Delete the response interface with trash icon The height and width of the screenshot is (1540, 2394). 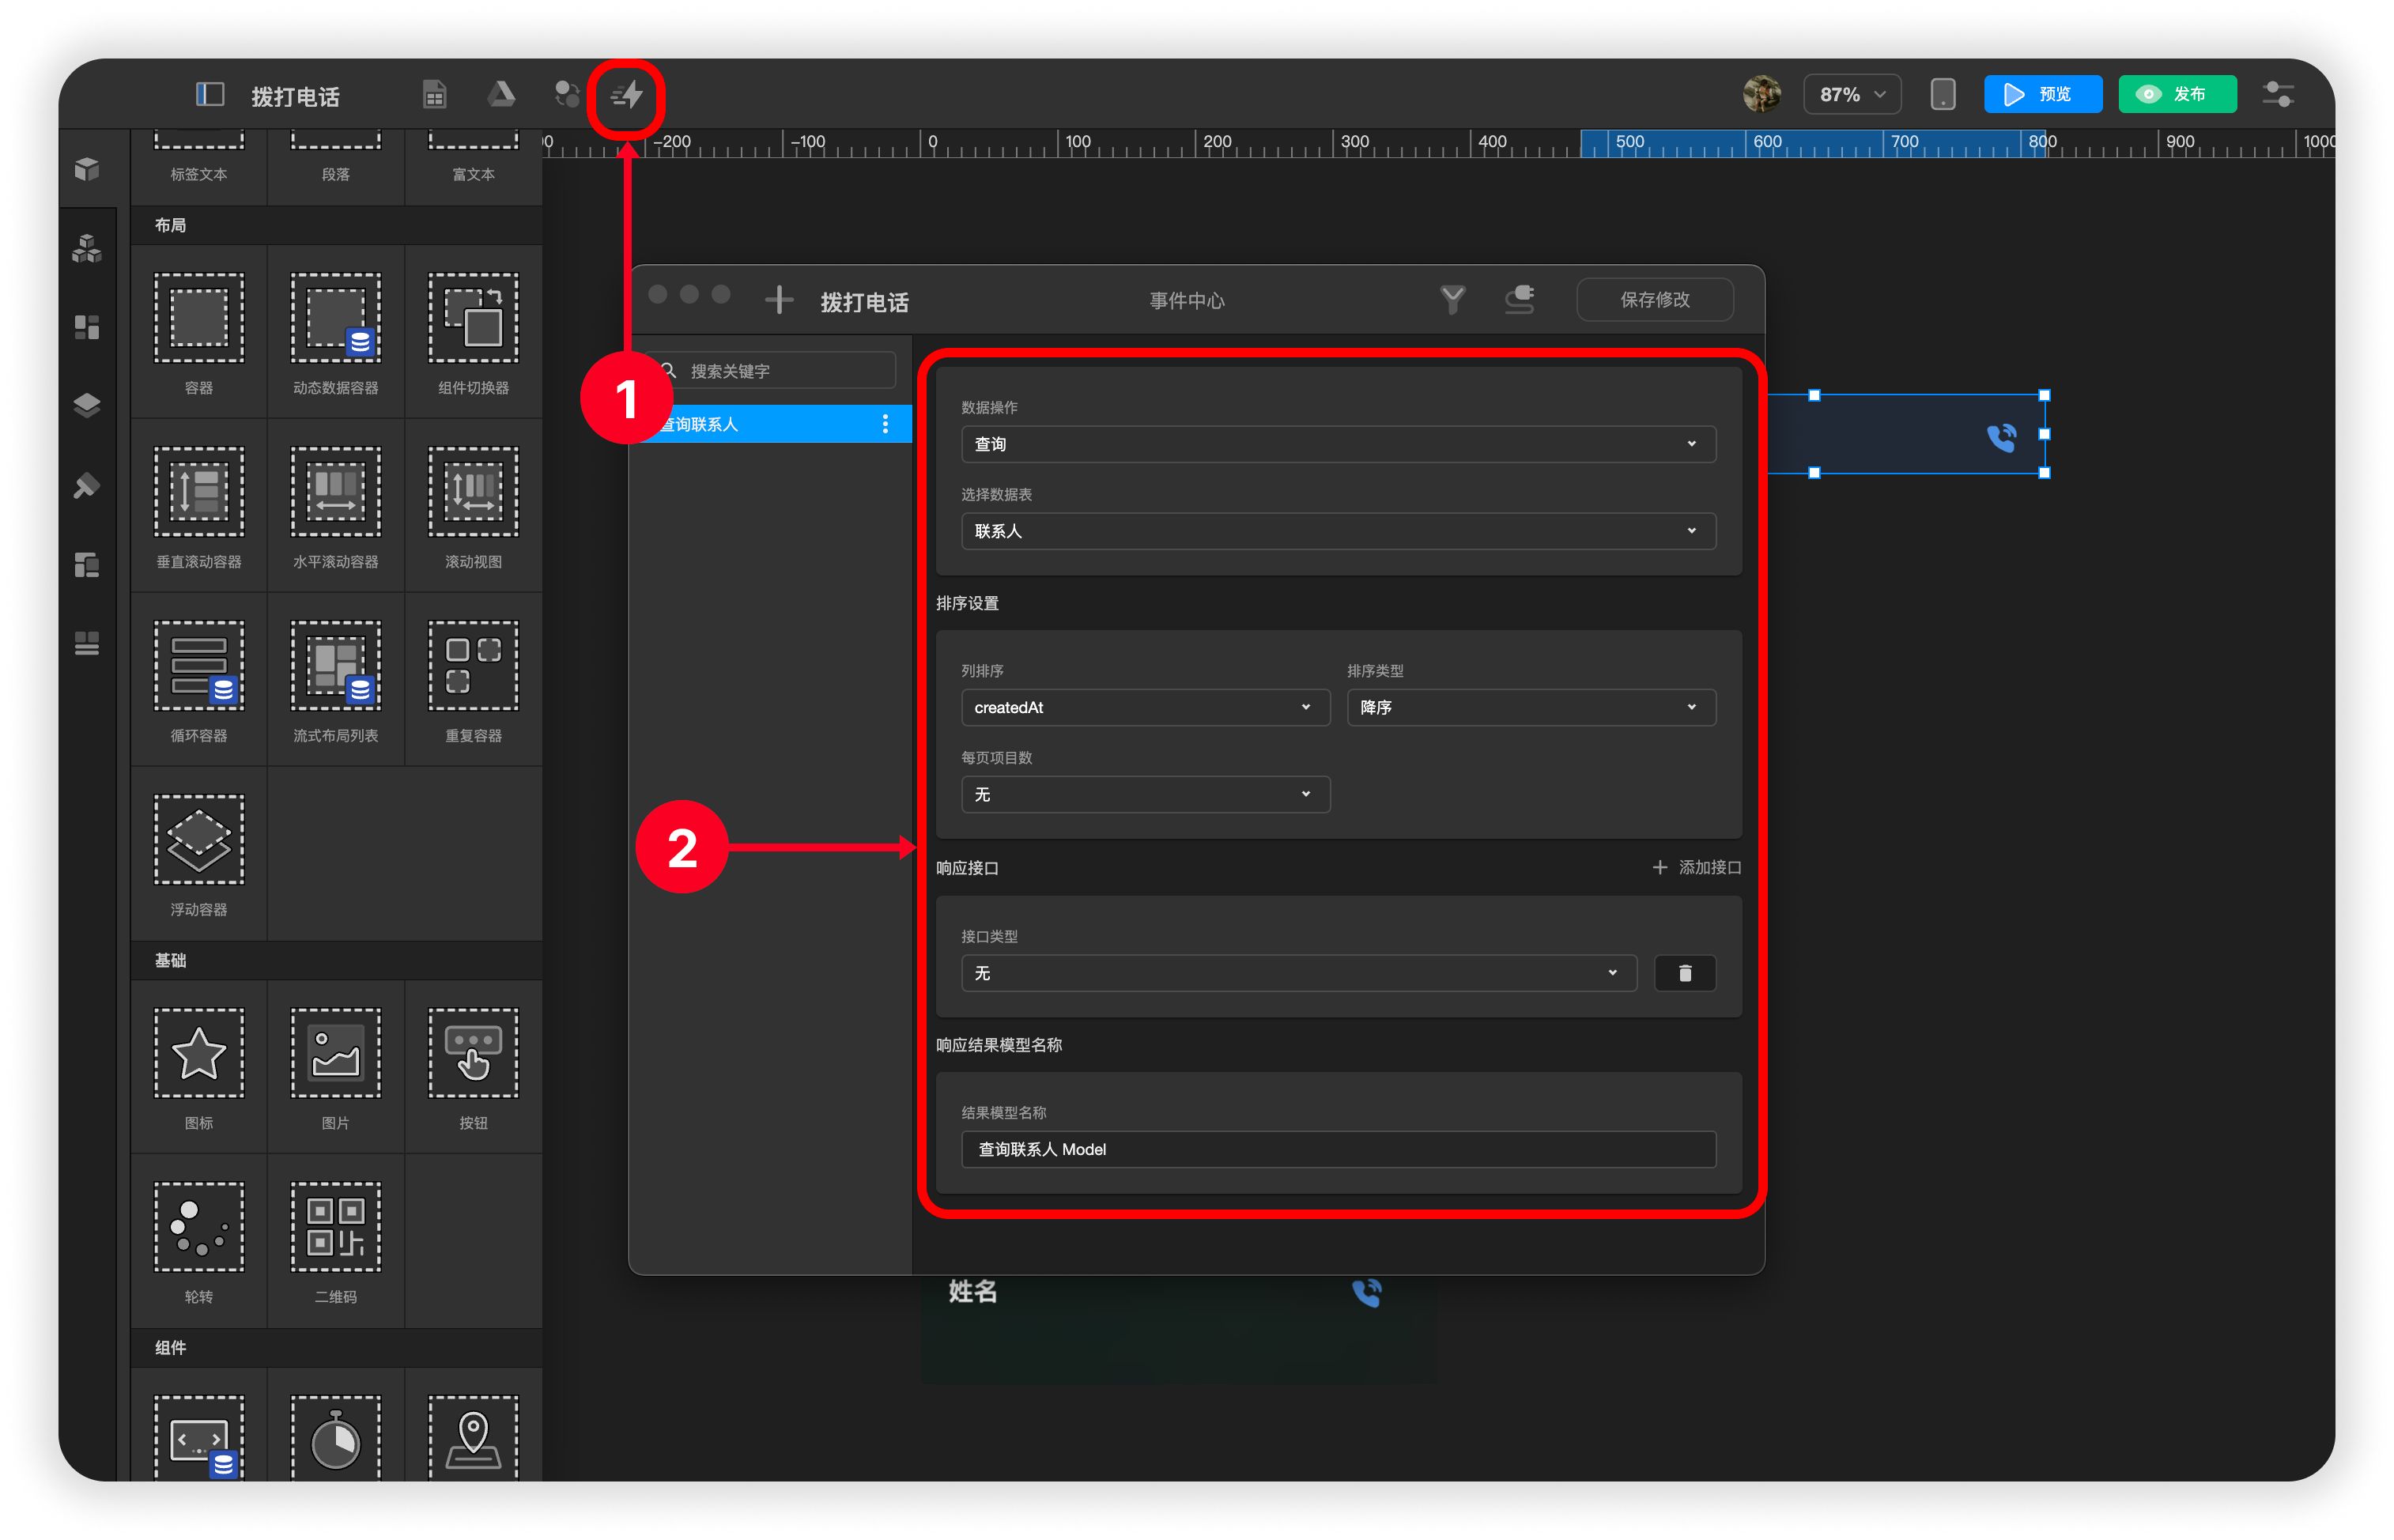point(1684,973)
